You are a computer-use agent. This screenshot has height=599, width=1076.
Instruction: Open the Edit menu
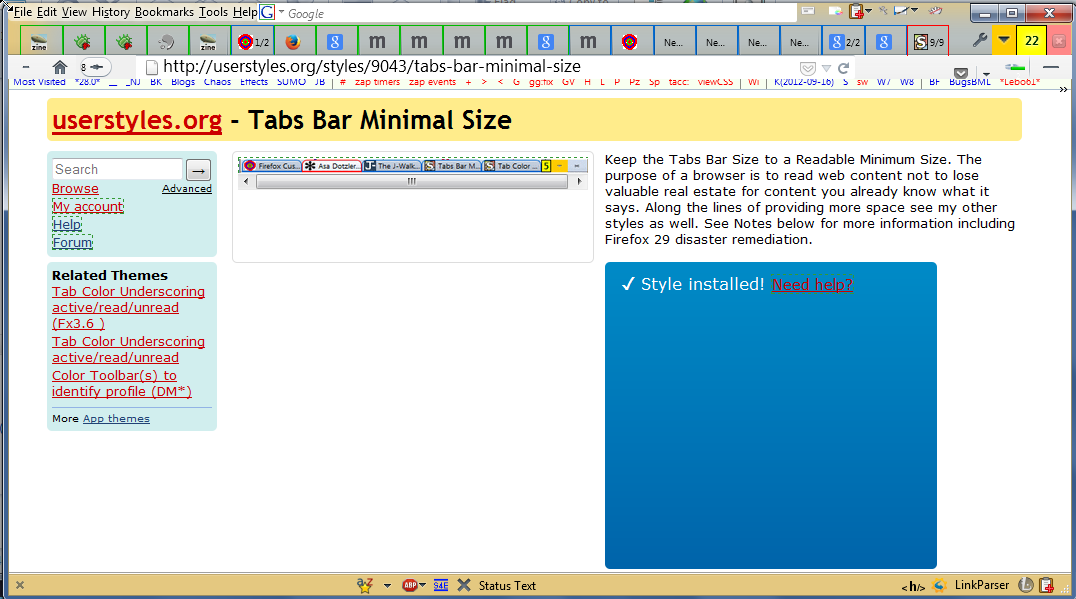(x=47, y=12)
